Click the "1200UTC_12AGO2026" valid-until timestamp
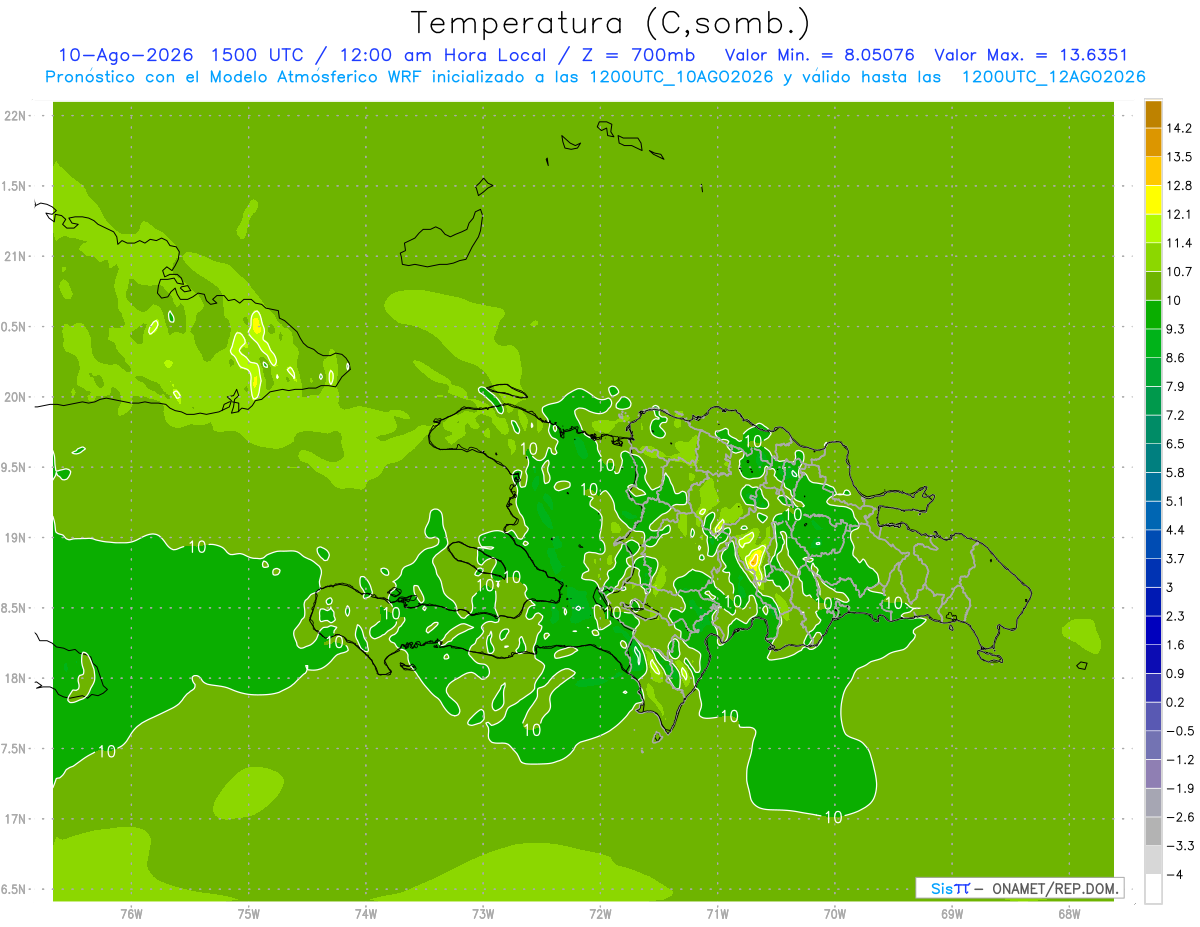Screen dimensions: 1200x927 pos(1053,77)
